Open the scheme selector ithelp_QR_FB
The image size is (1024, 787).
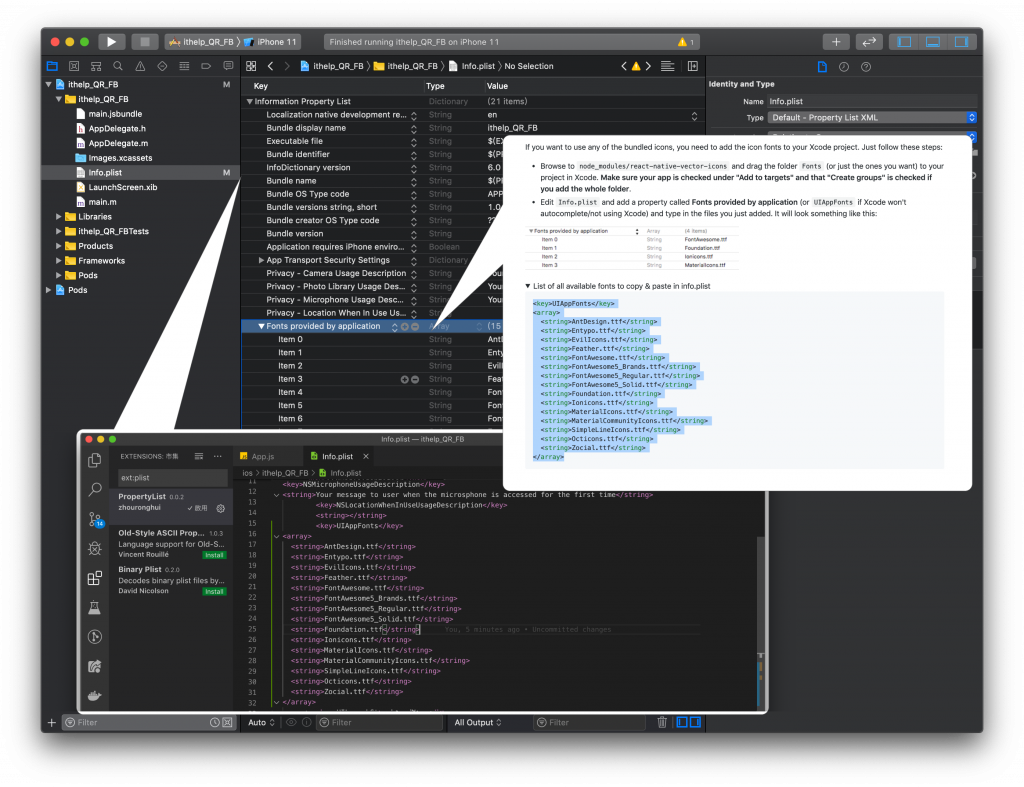(201, 42)
